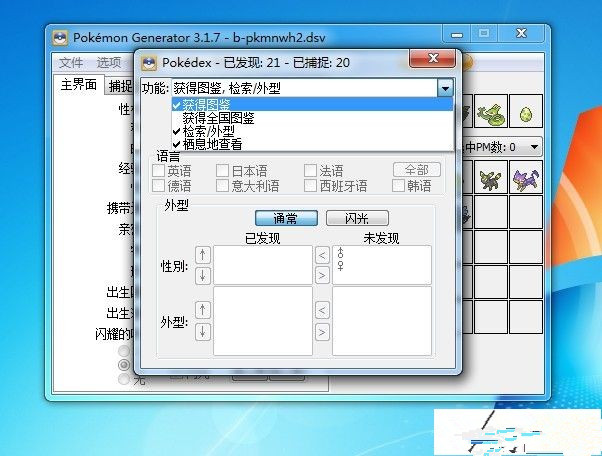602x456 pixels.
Task: Click the 已发现 gender list box
Action: tap(263, 265)
